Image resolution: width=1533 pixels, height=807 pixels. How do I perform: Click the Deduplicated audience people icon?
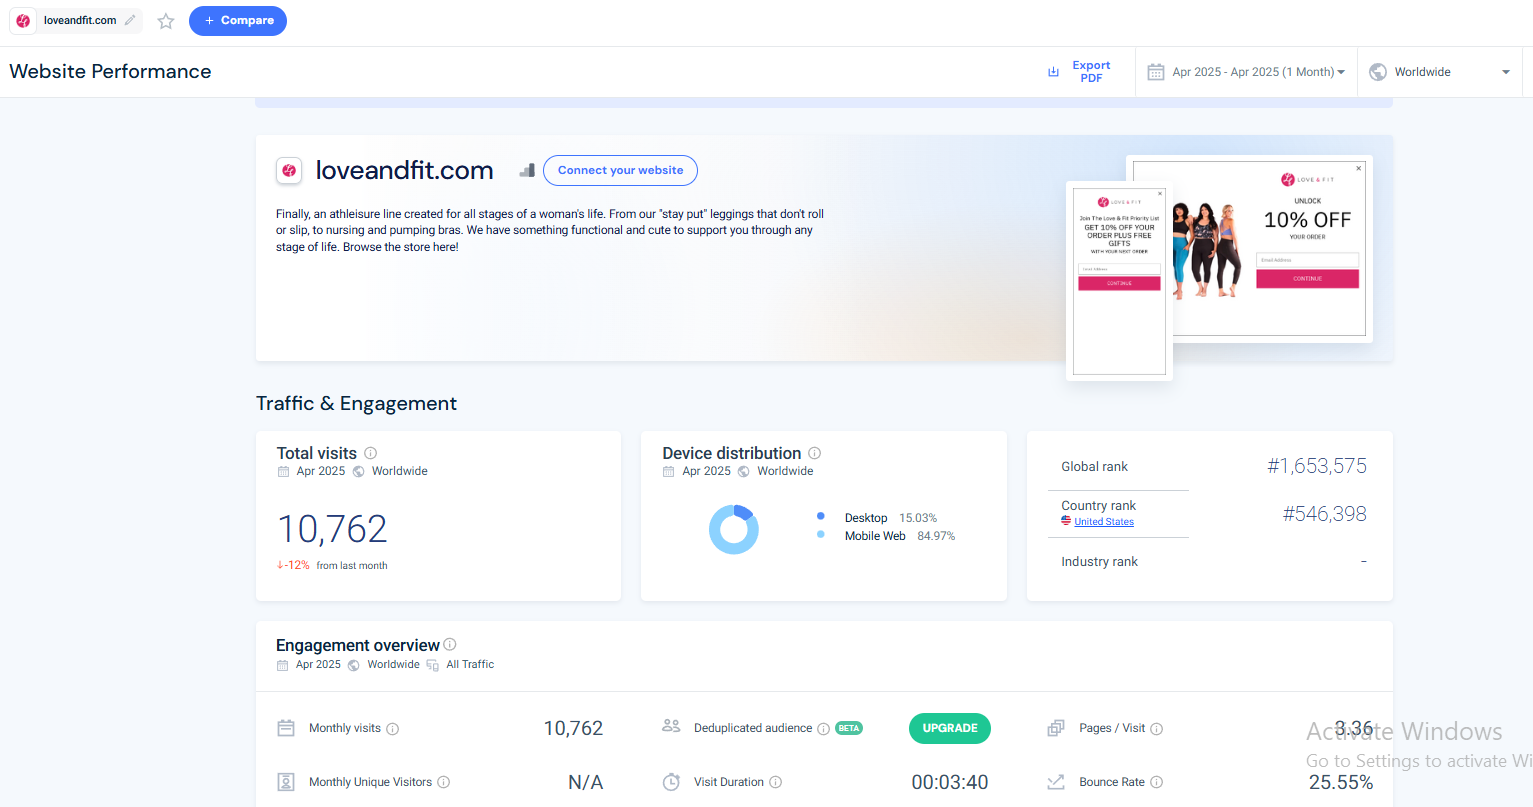click(671, 727)
